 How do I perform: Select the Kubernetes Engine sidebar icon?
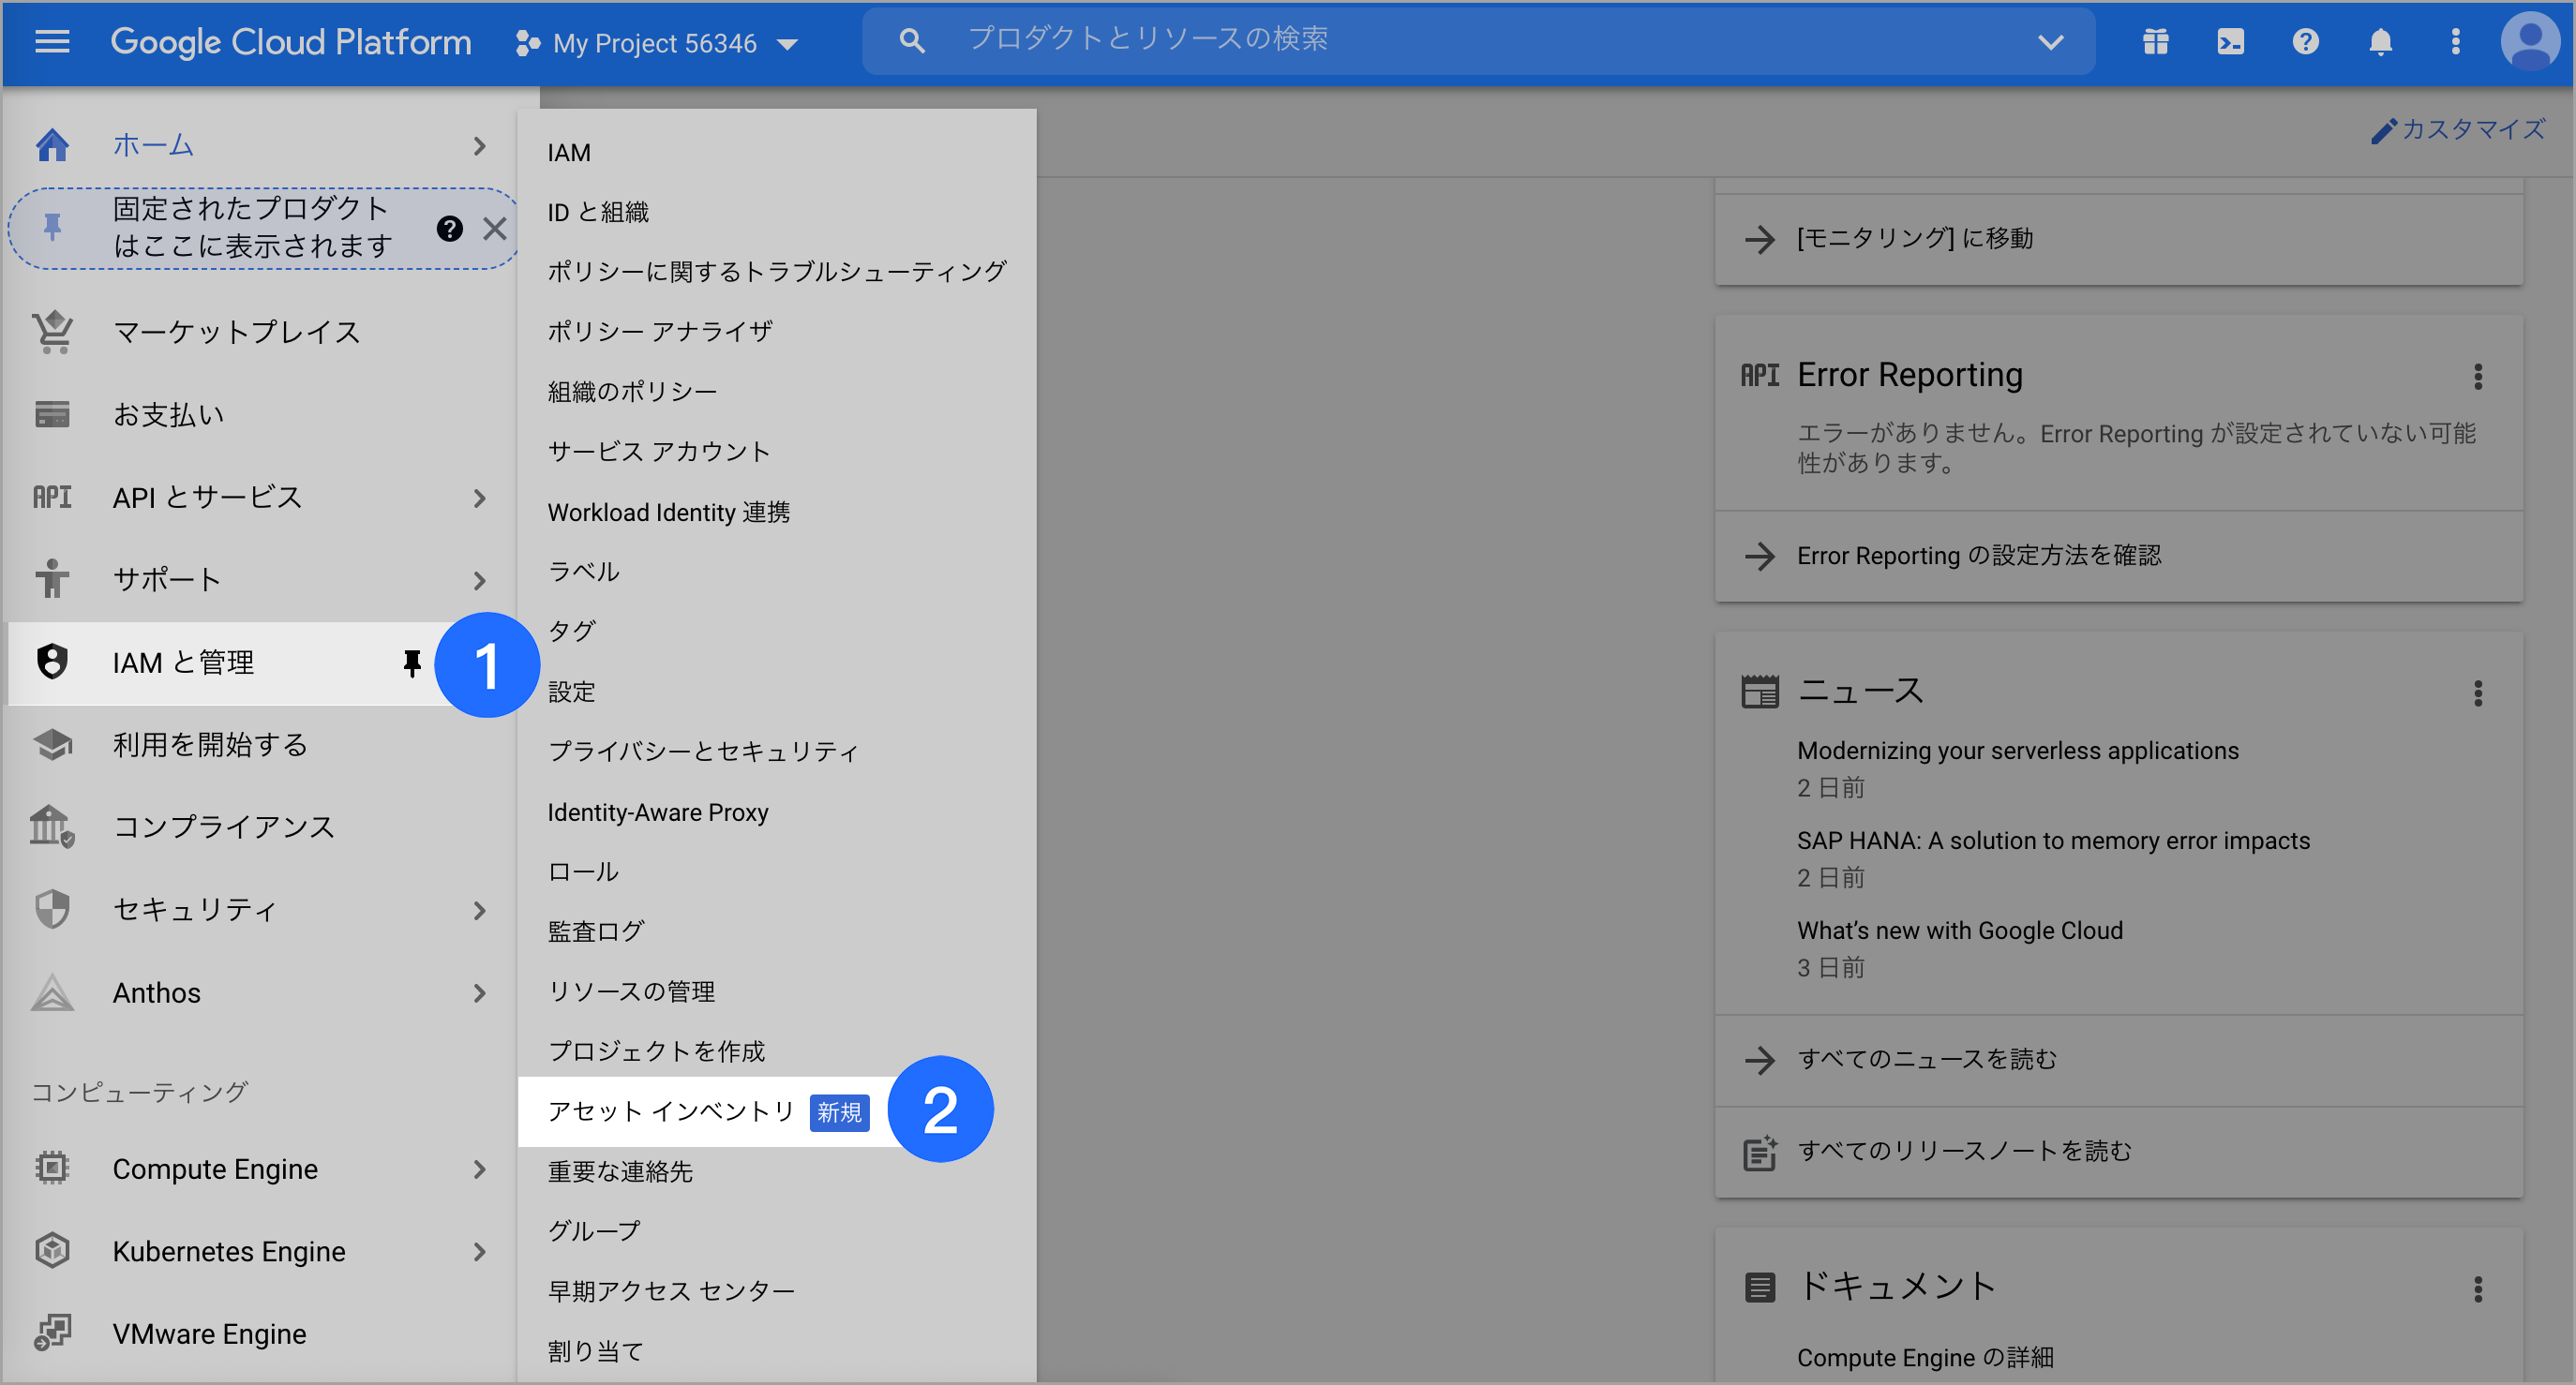click(52, 1250)
